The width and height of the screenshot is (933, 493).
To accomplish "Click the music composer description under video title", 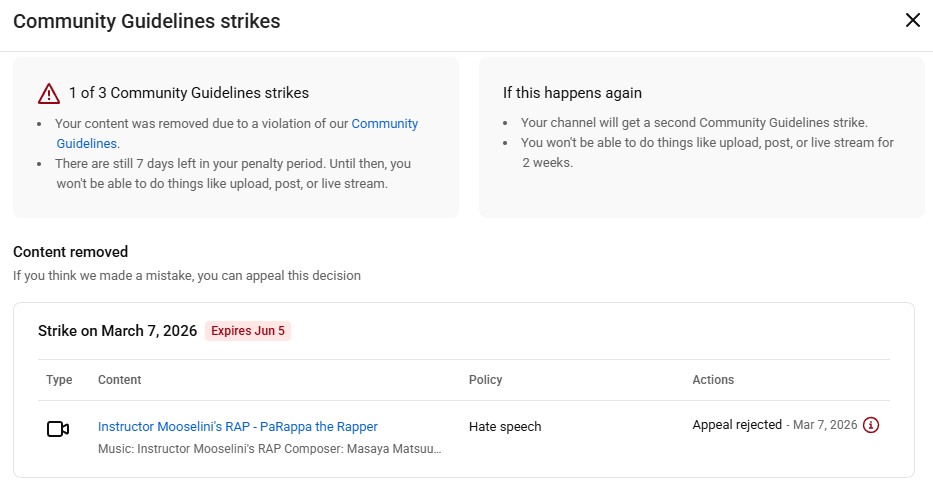I will 269,449.
